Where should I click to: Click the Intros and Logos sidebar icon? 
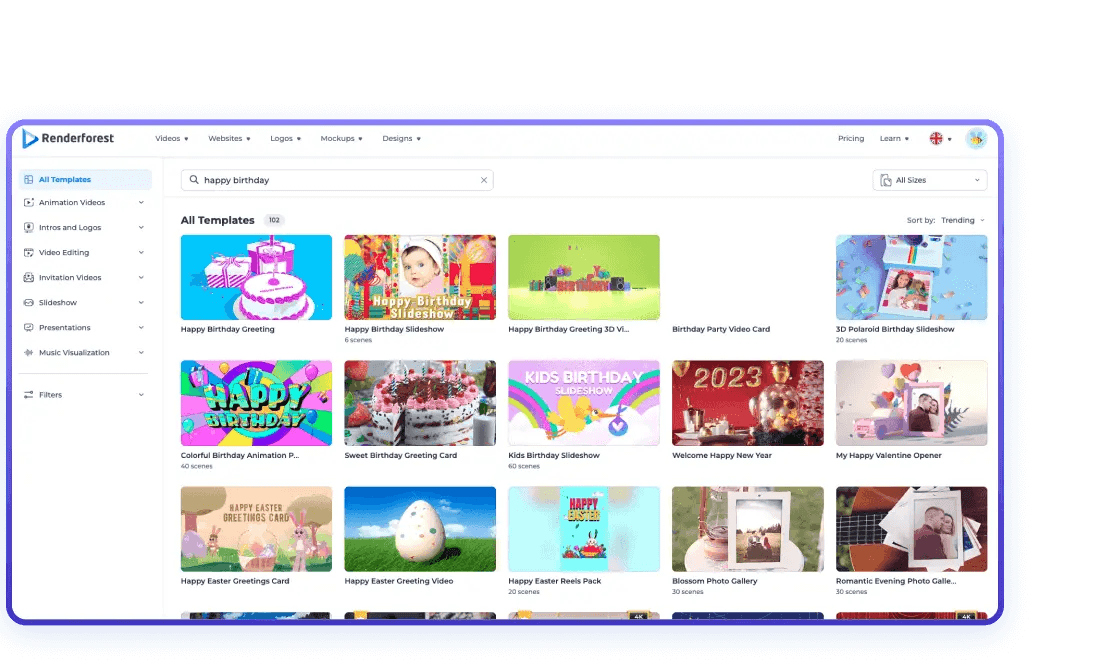(28, 228)
